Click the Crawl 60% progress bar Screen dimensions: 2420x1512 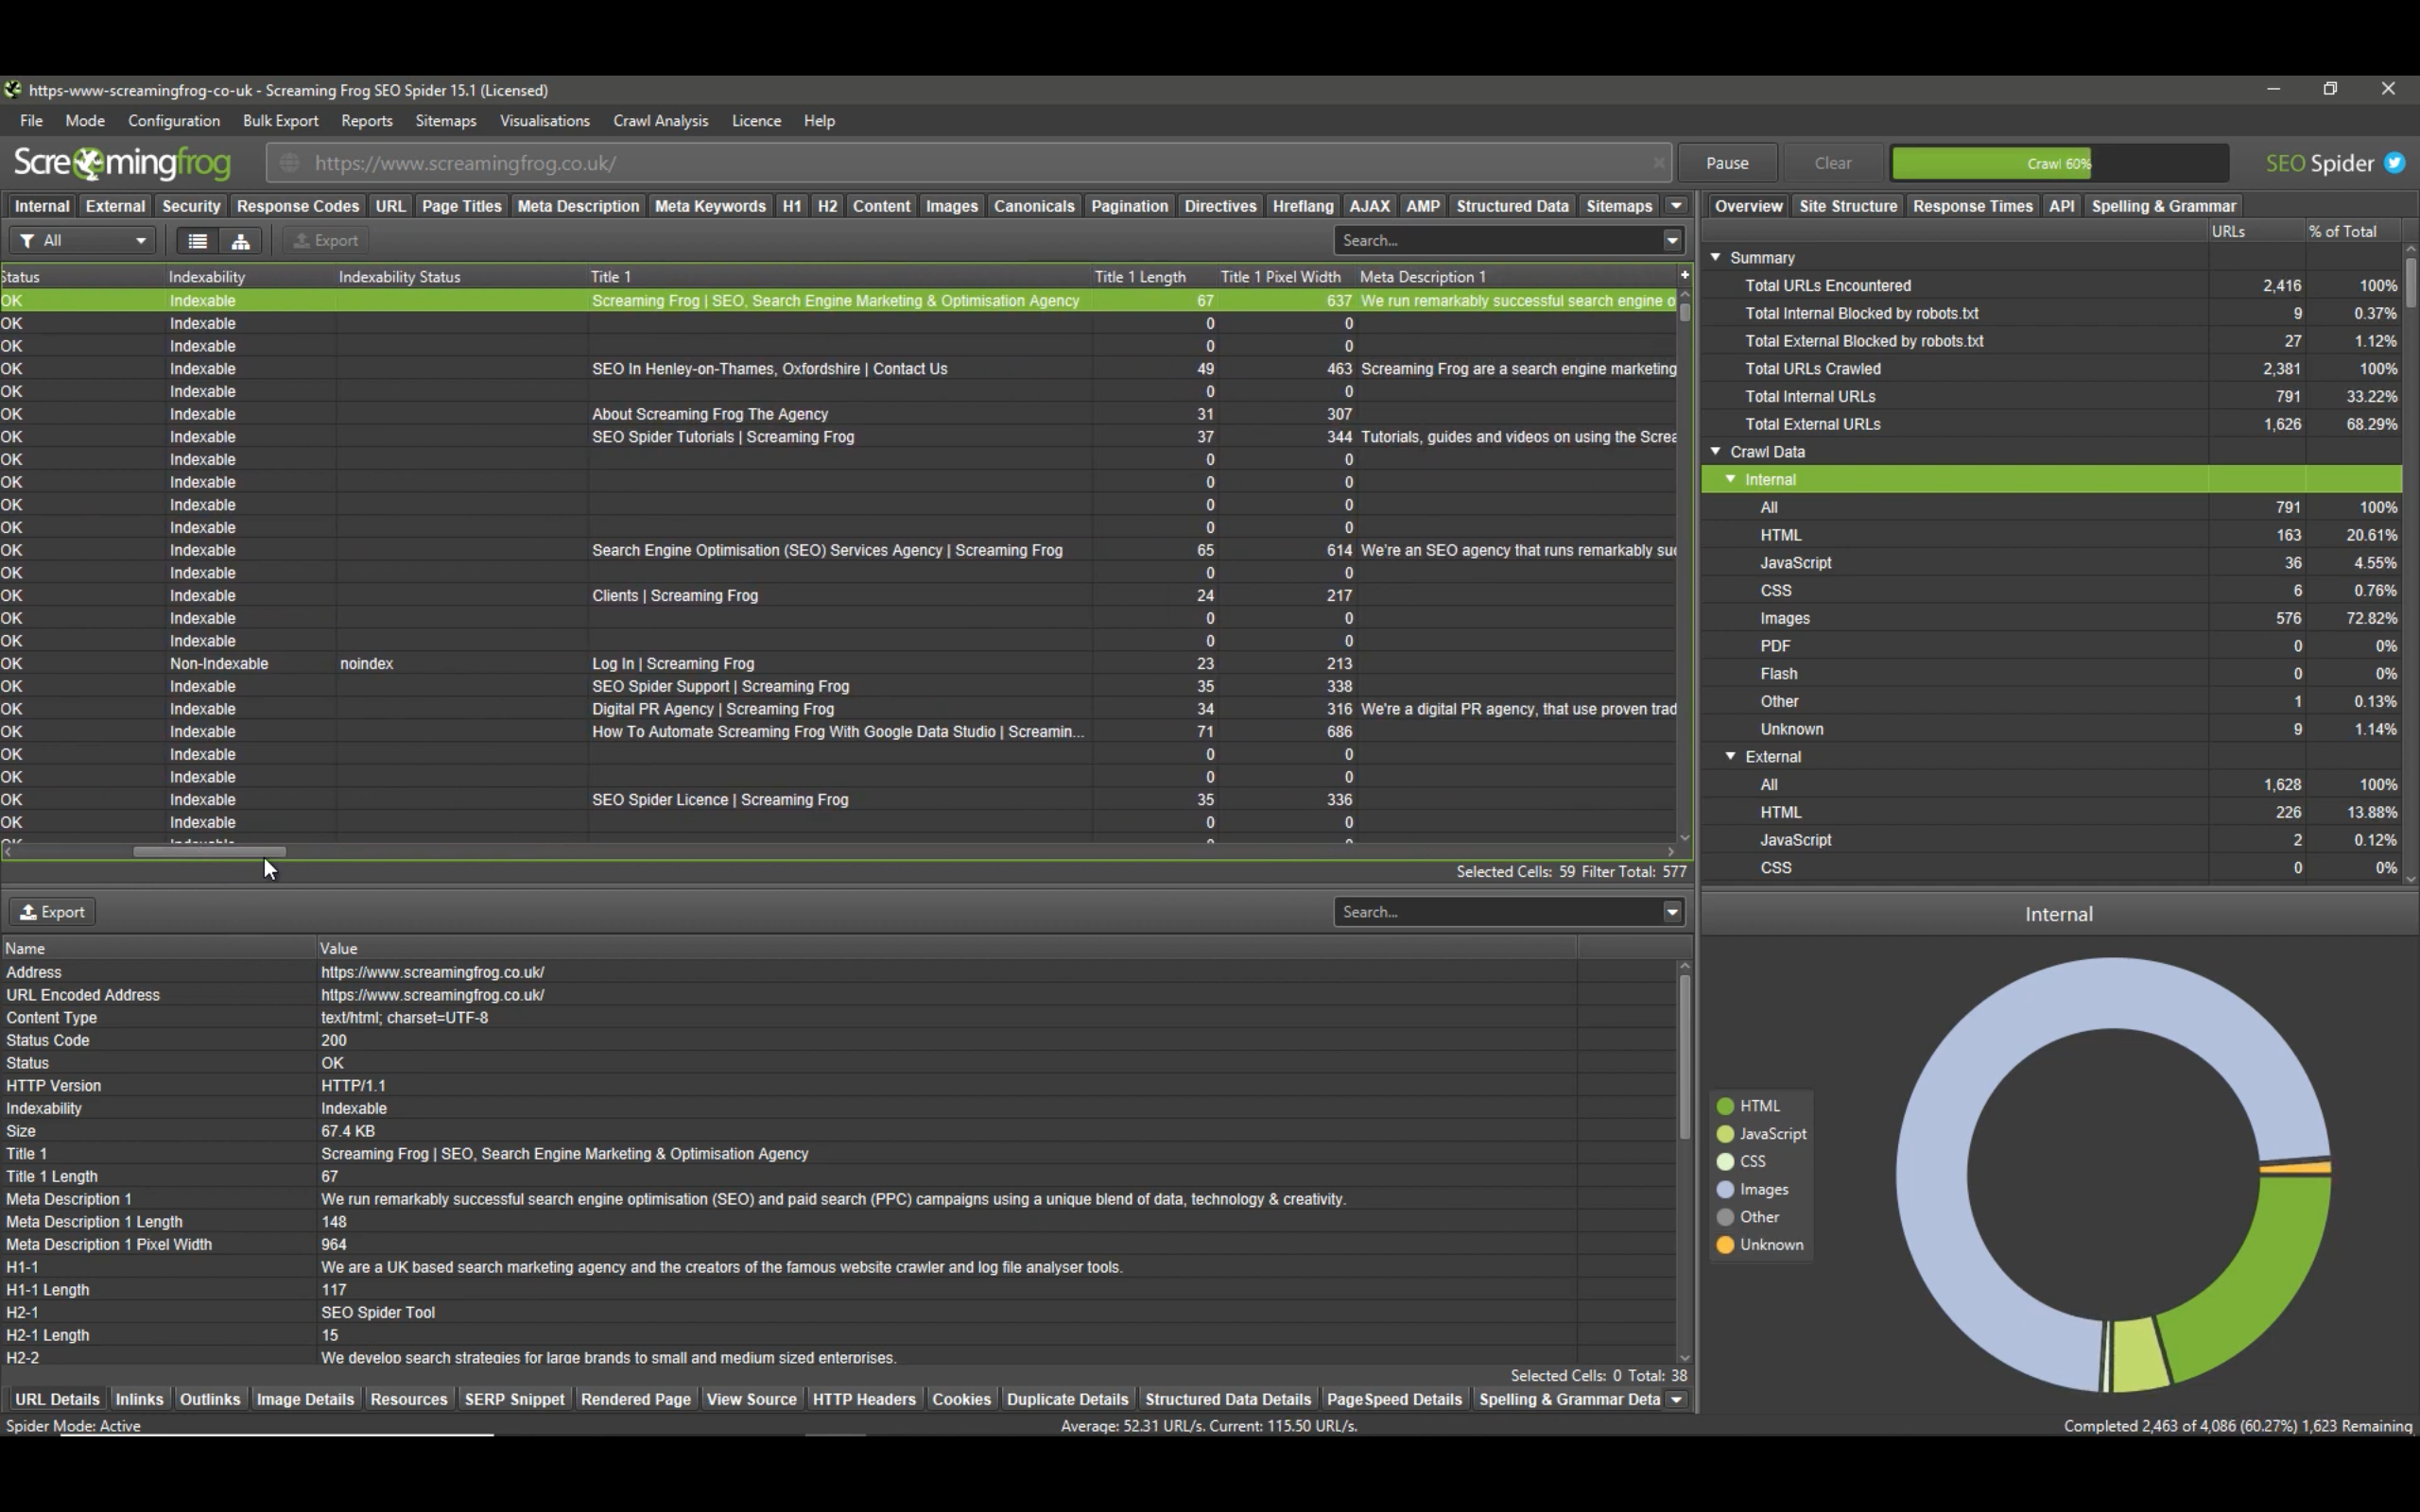2059,163
